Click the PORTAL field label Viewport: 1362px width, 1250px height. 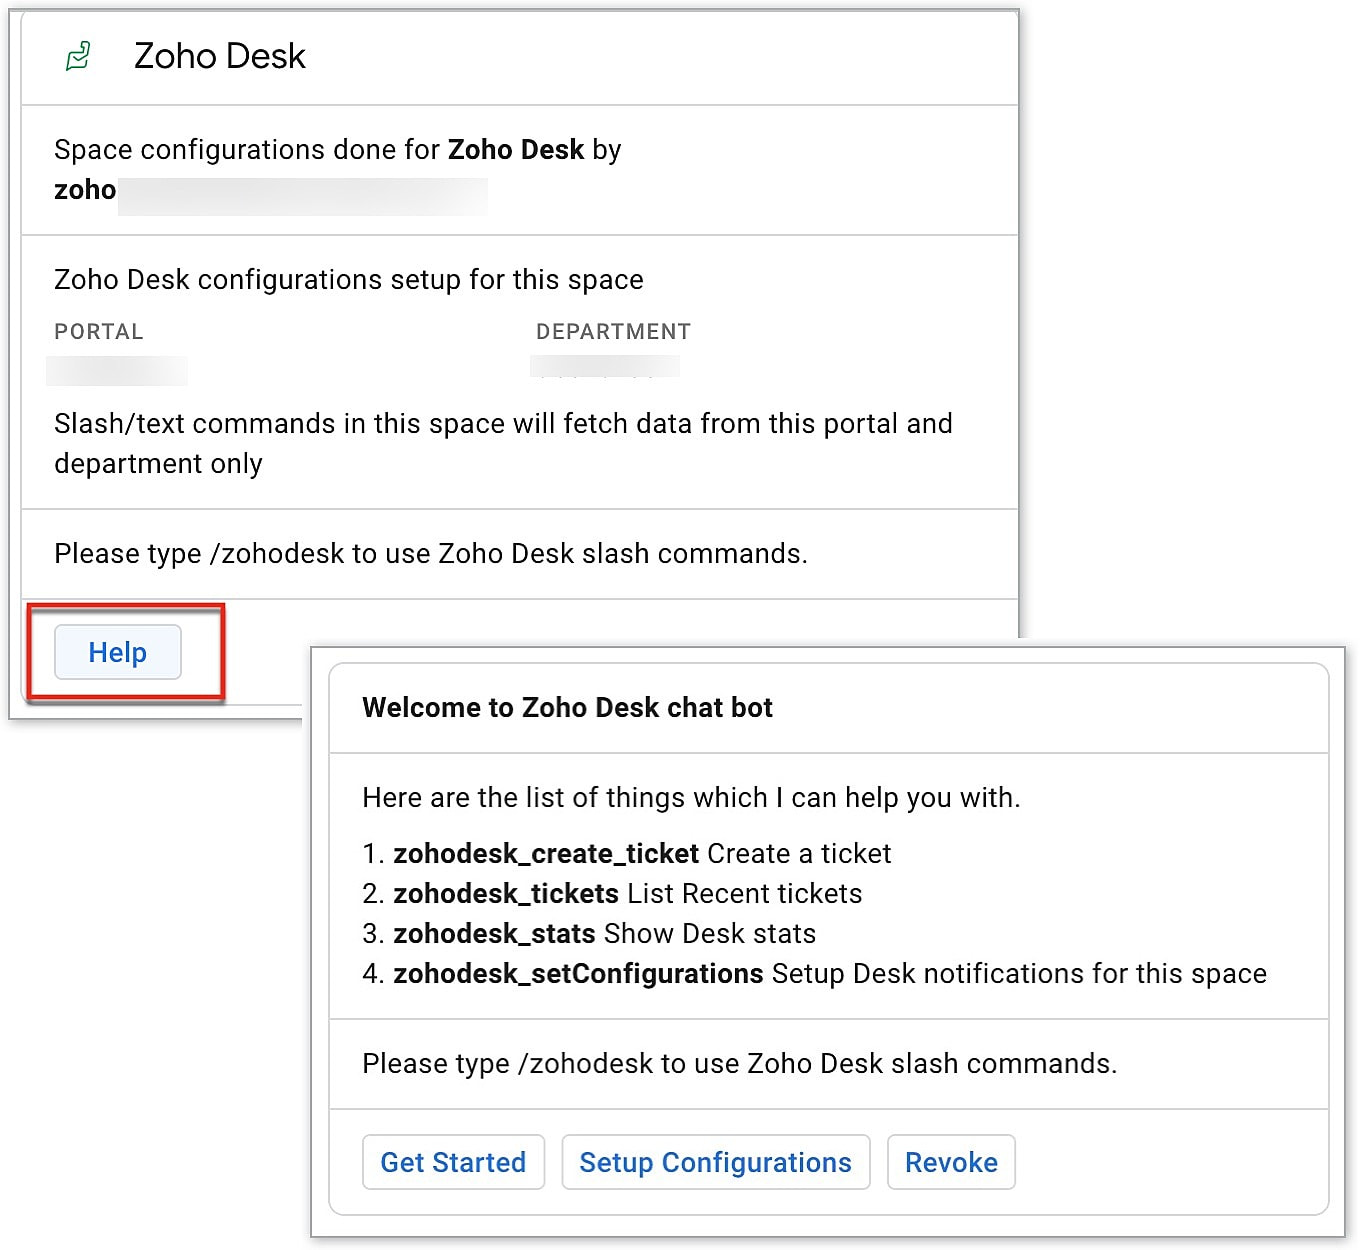(x=99, y=331)
